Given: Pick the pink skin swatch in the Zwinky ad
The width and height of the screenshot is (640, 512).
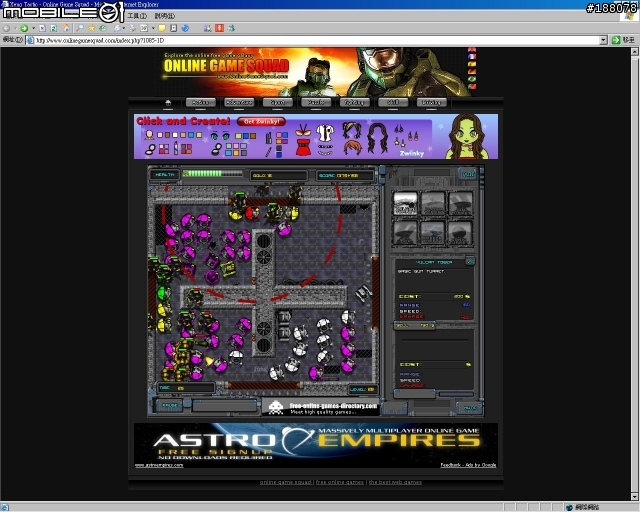Looking at the screenshot, I should (x=160, y=135).
